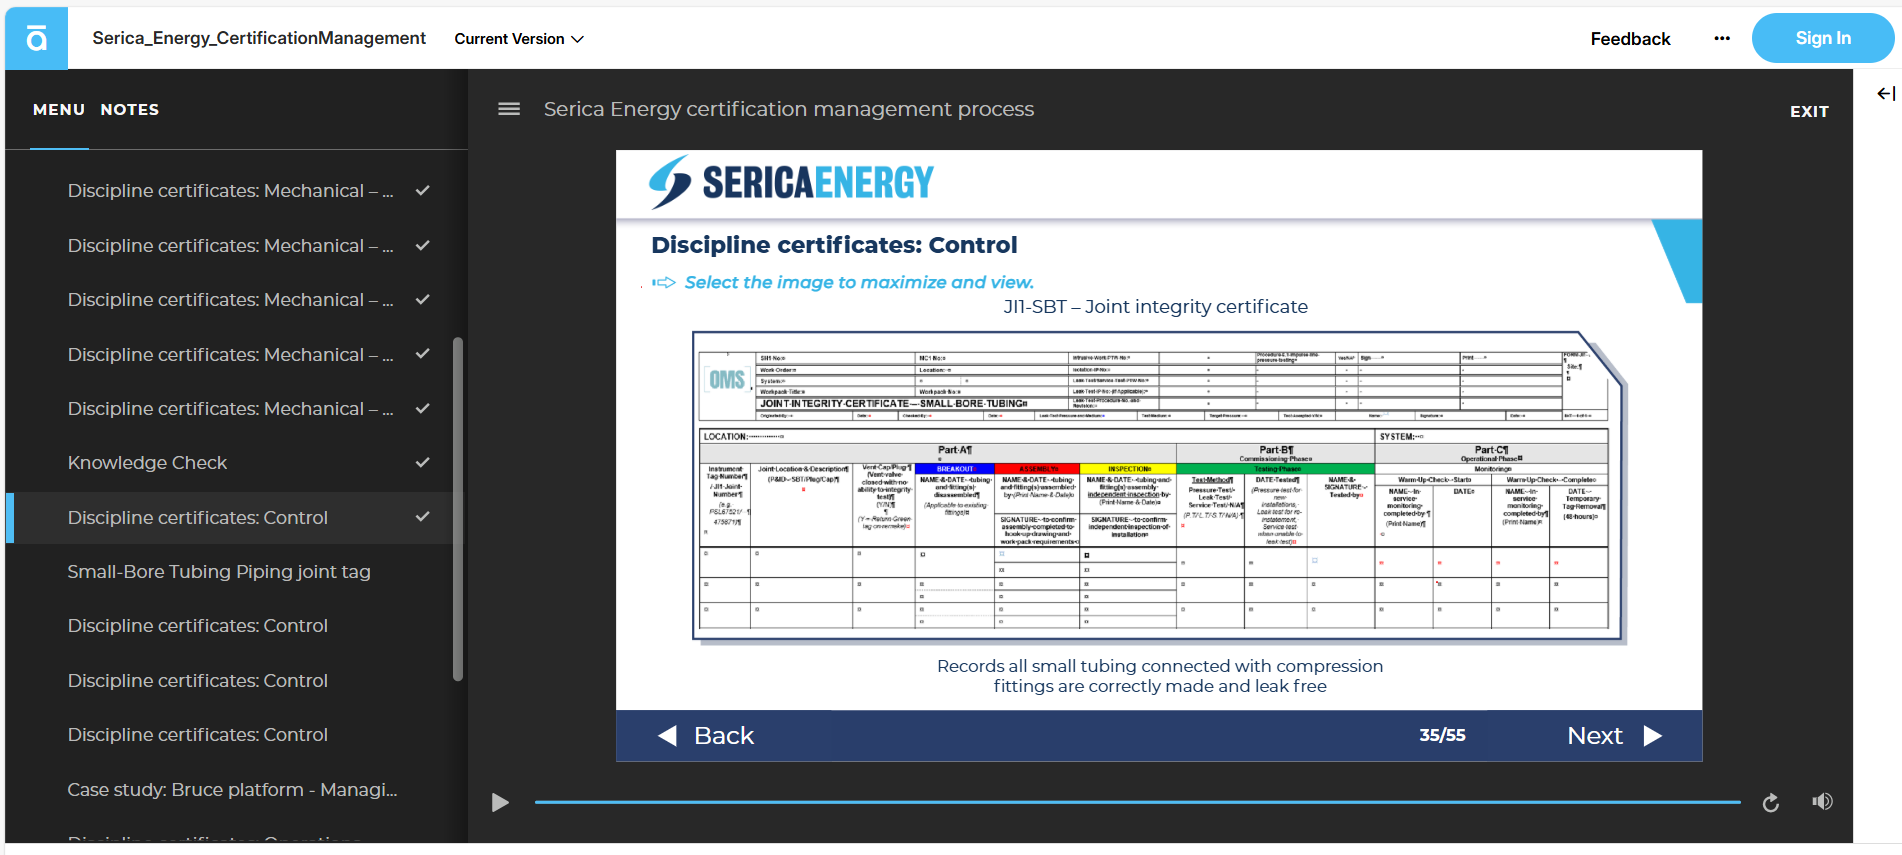Click the Next arrow icon
The image size is (1902, 855).
(x=1653, y=736)
